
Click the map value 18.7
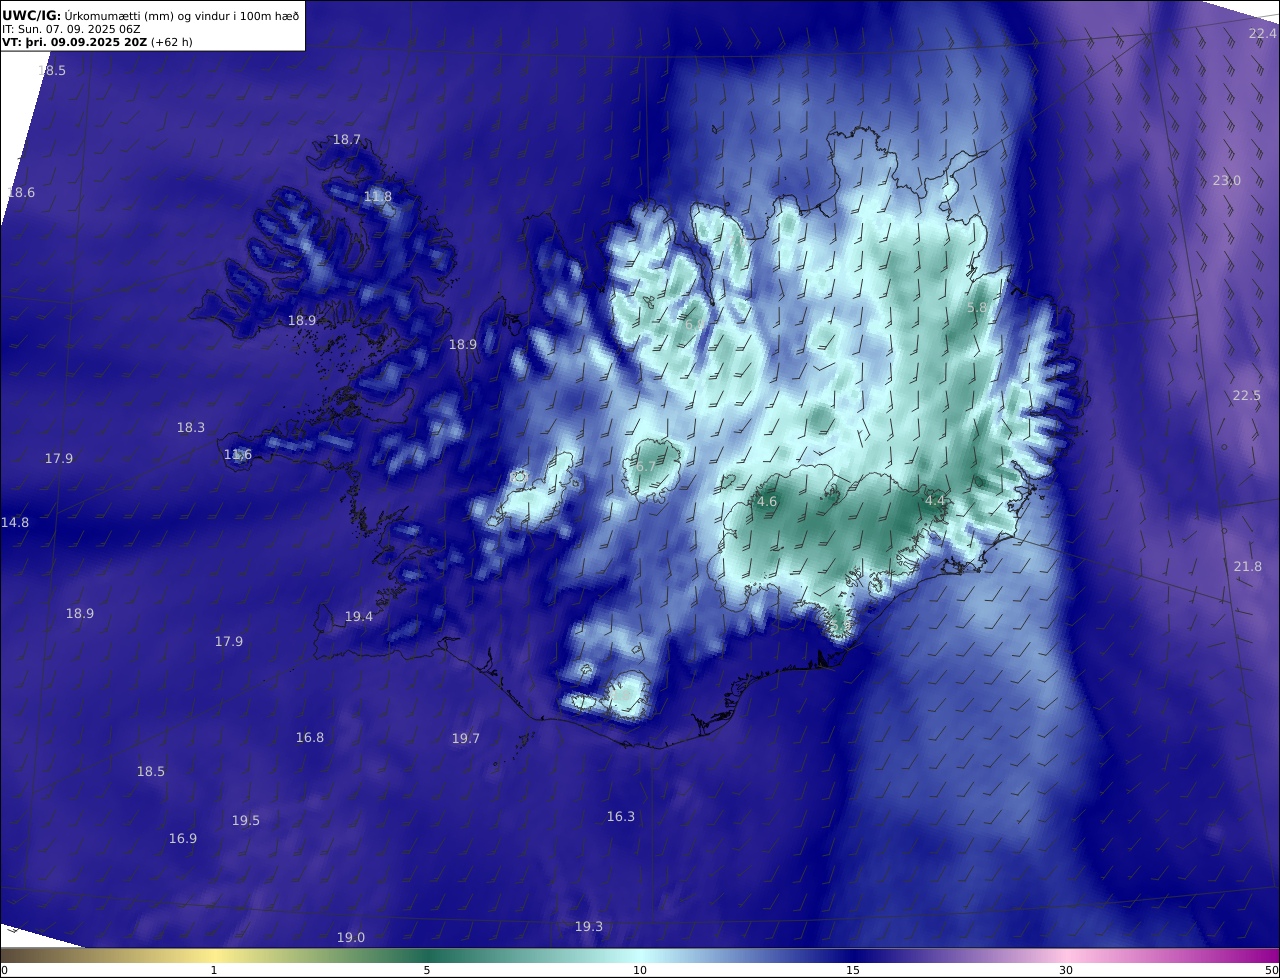[346, 140]
